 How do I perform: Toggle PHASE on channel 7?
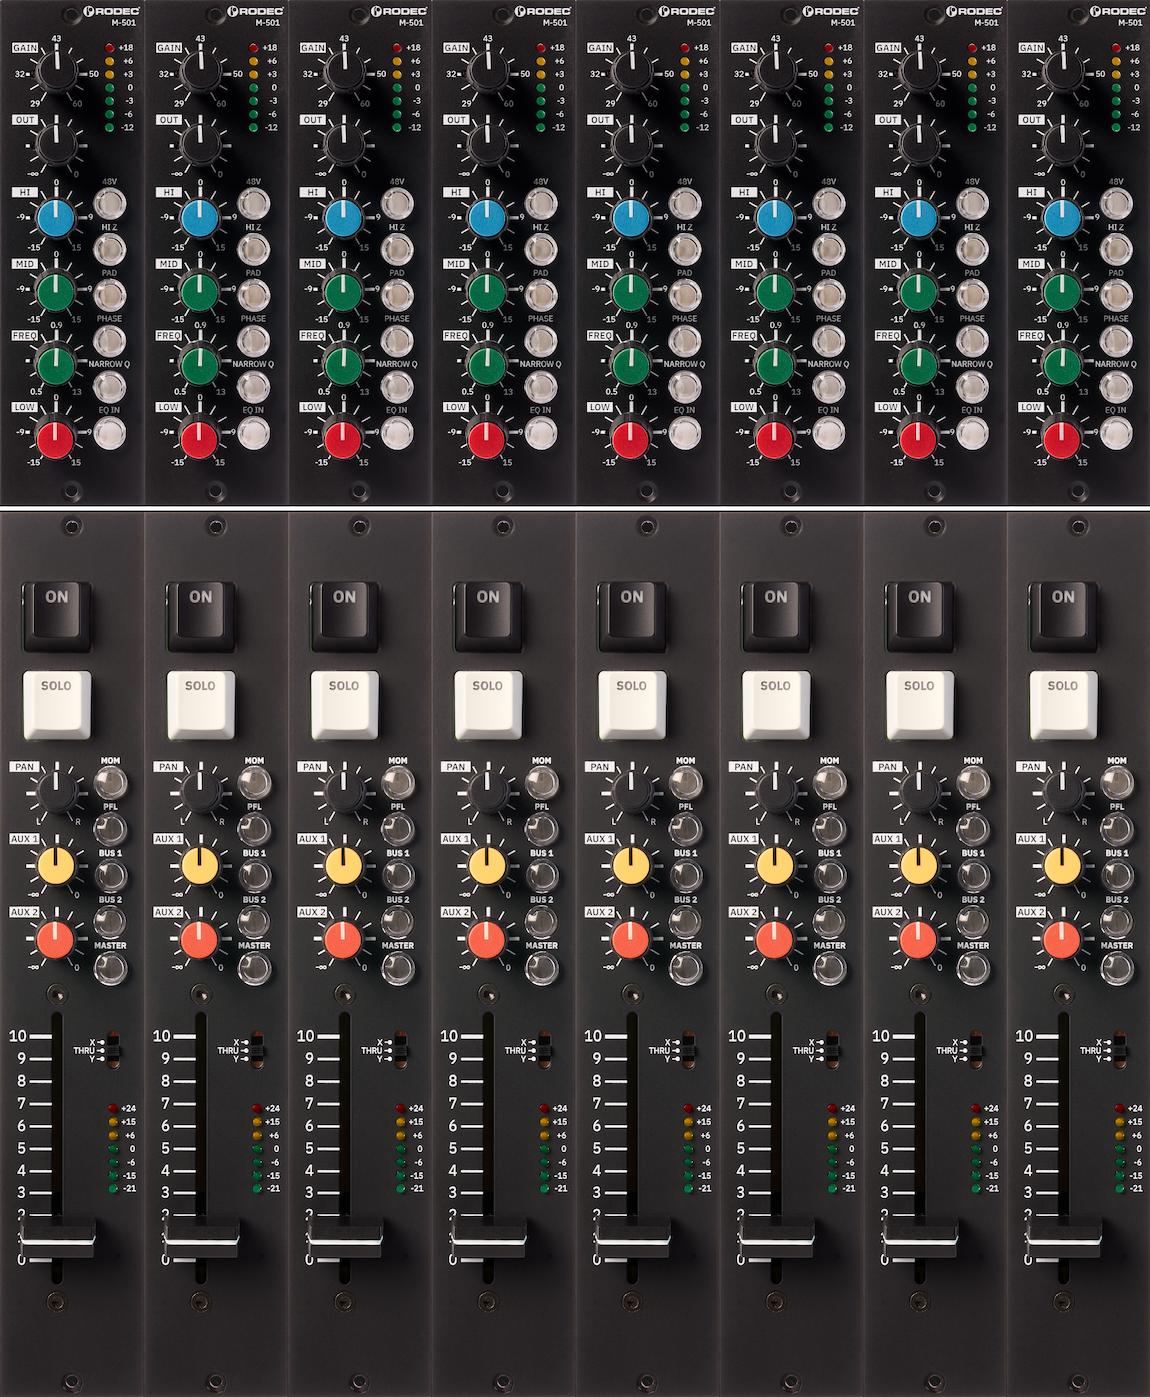click(x=972, y=341)
